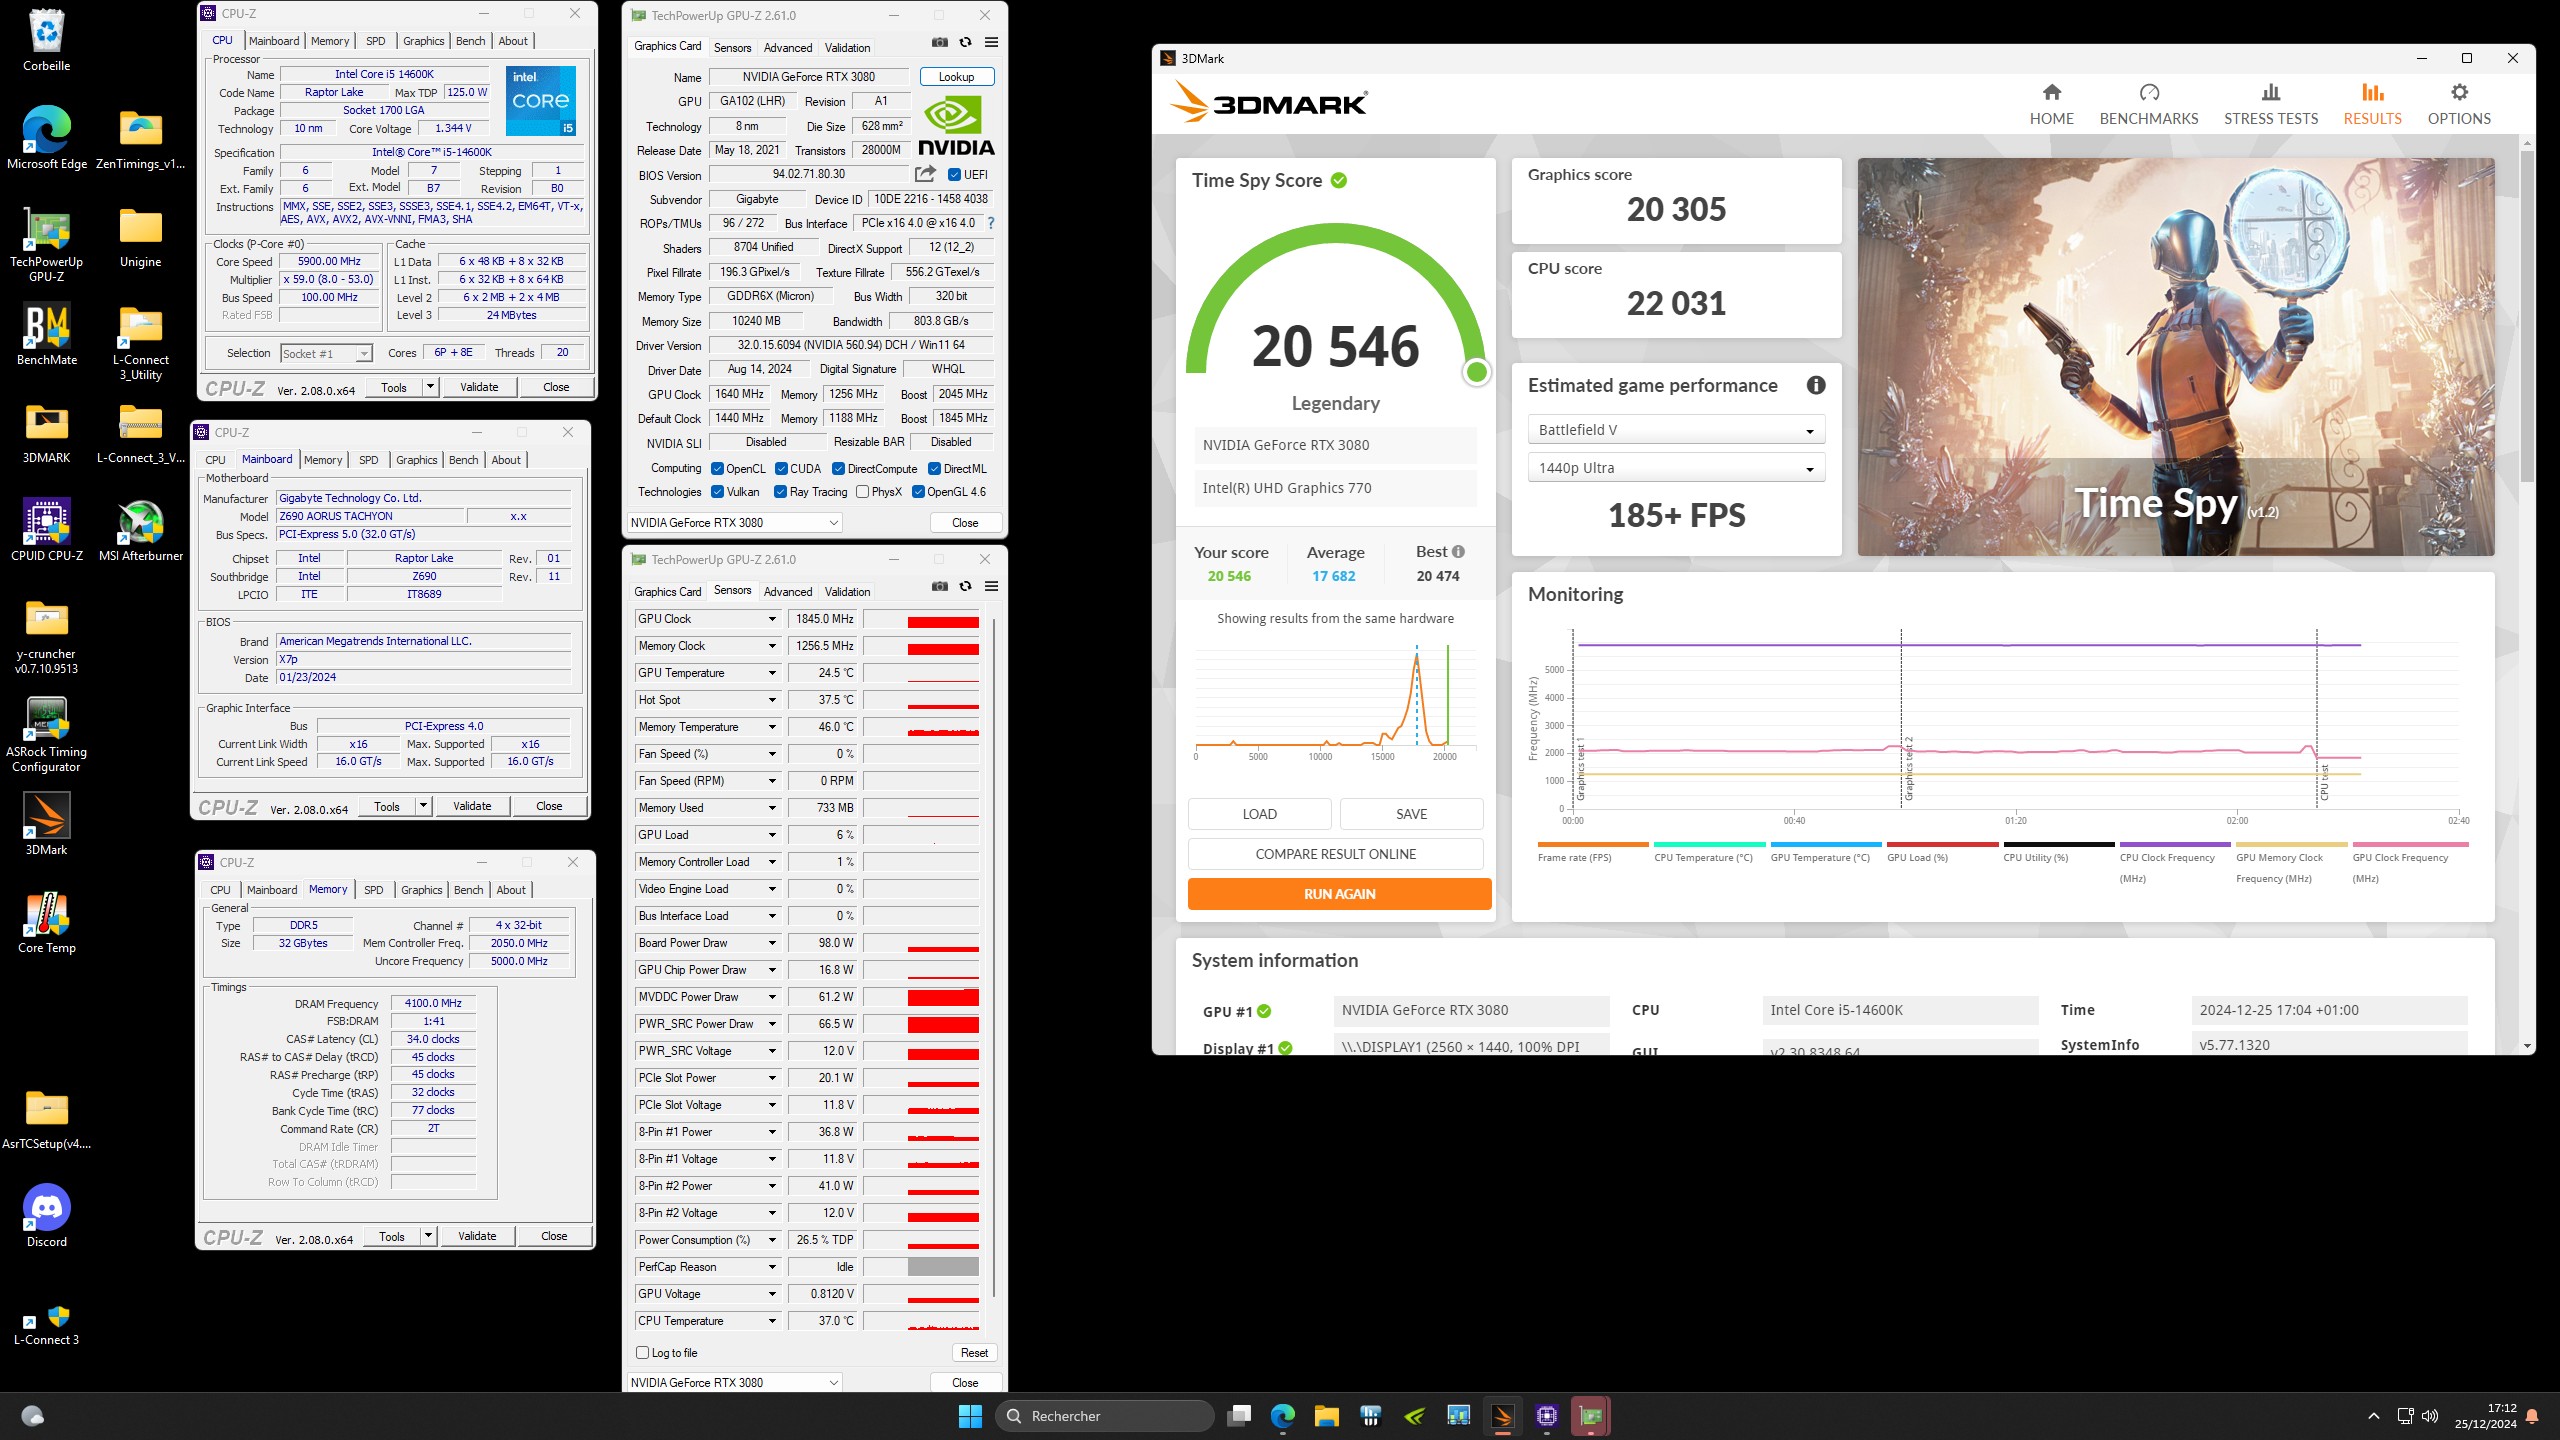This screenshot has width=2560, height=1440.
Task: Click 3DMark icon on taskbar
Action: 1502,1416
